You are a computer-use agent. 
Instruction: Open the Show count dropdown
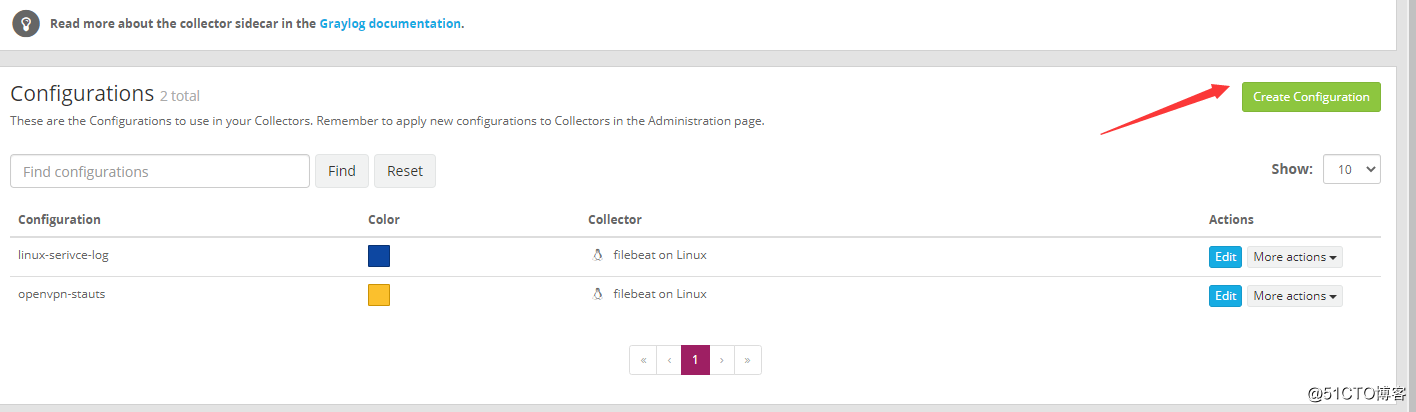coord(1352,169)
